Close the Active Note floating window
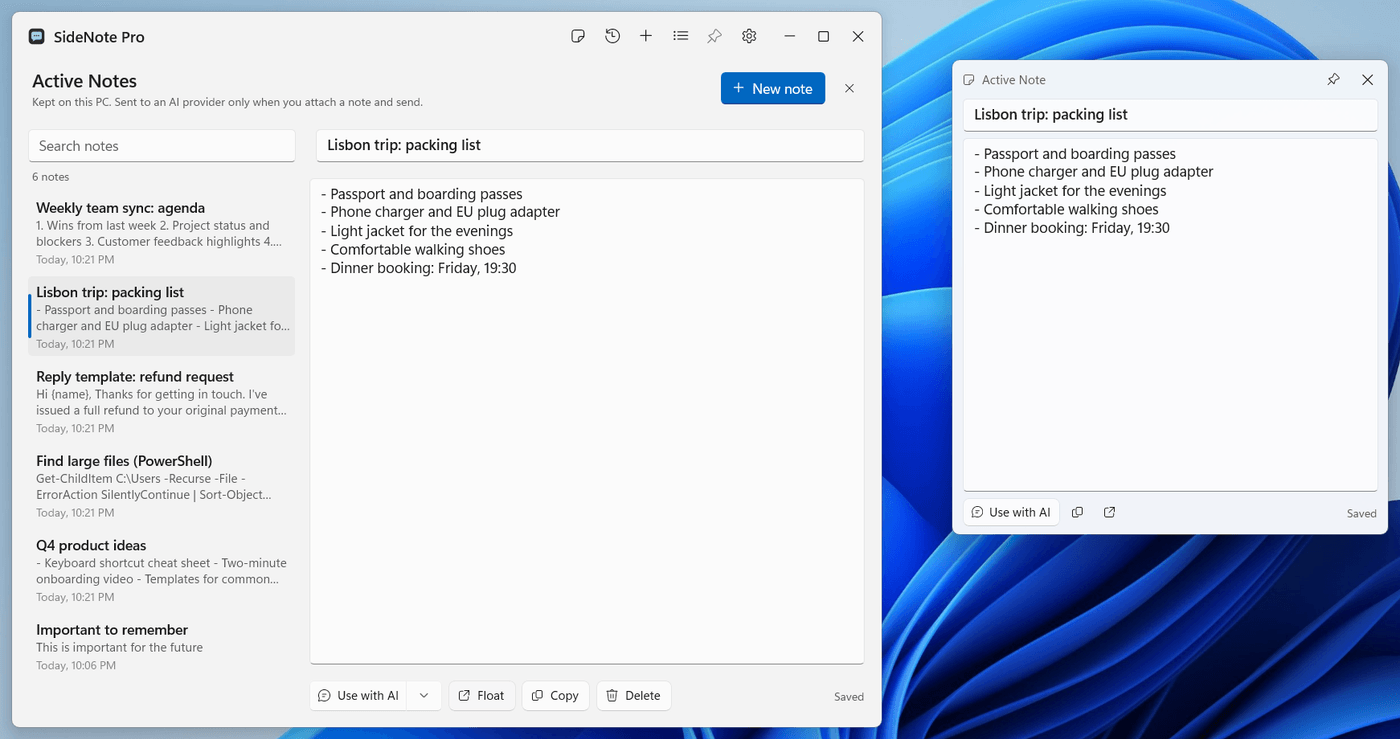Viewport: 1400px width, 739px height. pos(1367,80)
